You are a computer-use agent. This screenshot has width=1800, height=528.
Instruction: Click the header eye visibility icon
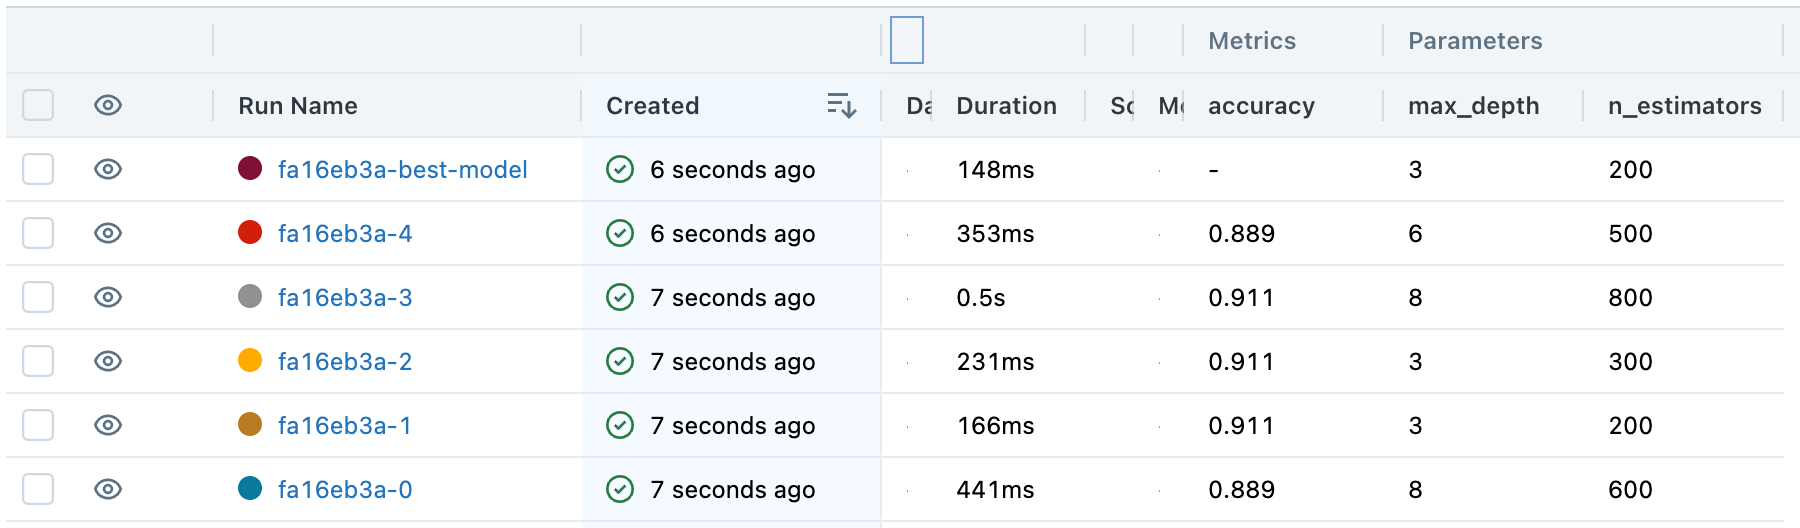[108, 105]
